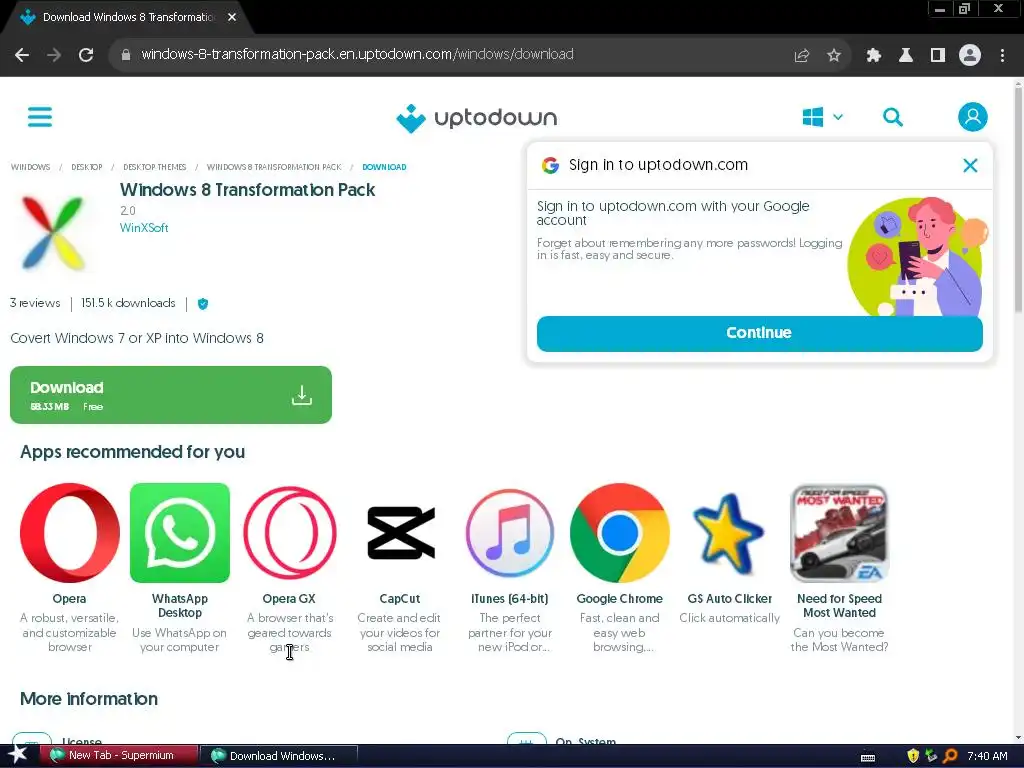1024x768 pixels.
Task: Click the green Download button
Action: 171,394
